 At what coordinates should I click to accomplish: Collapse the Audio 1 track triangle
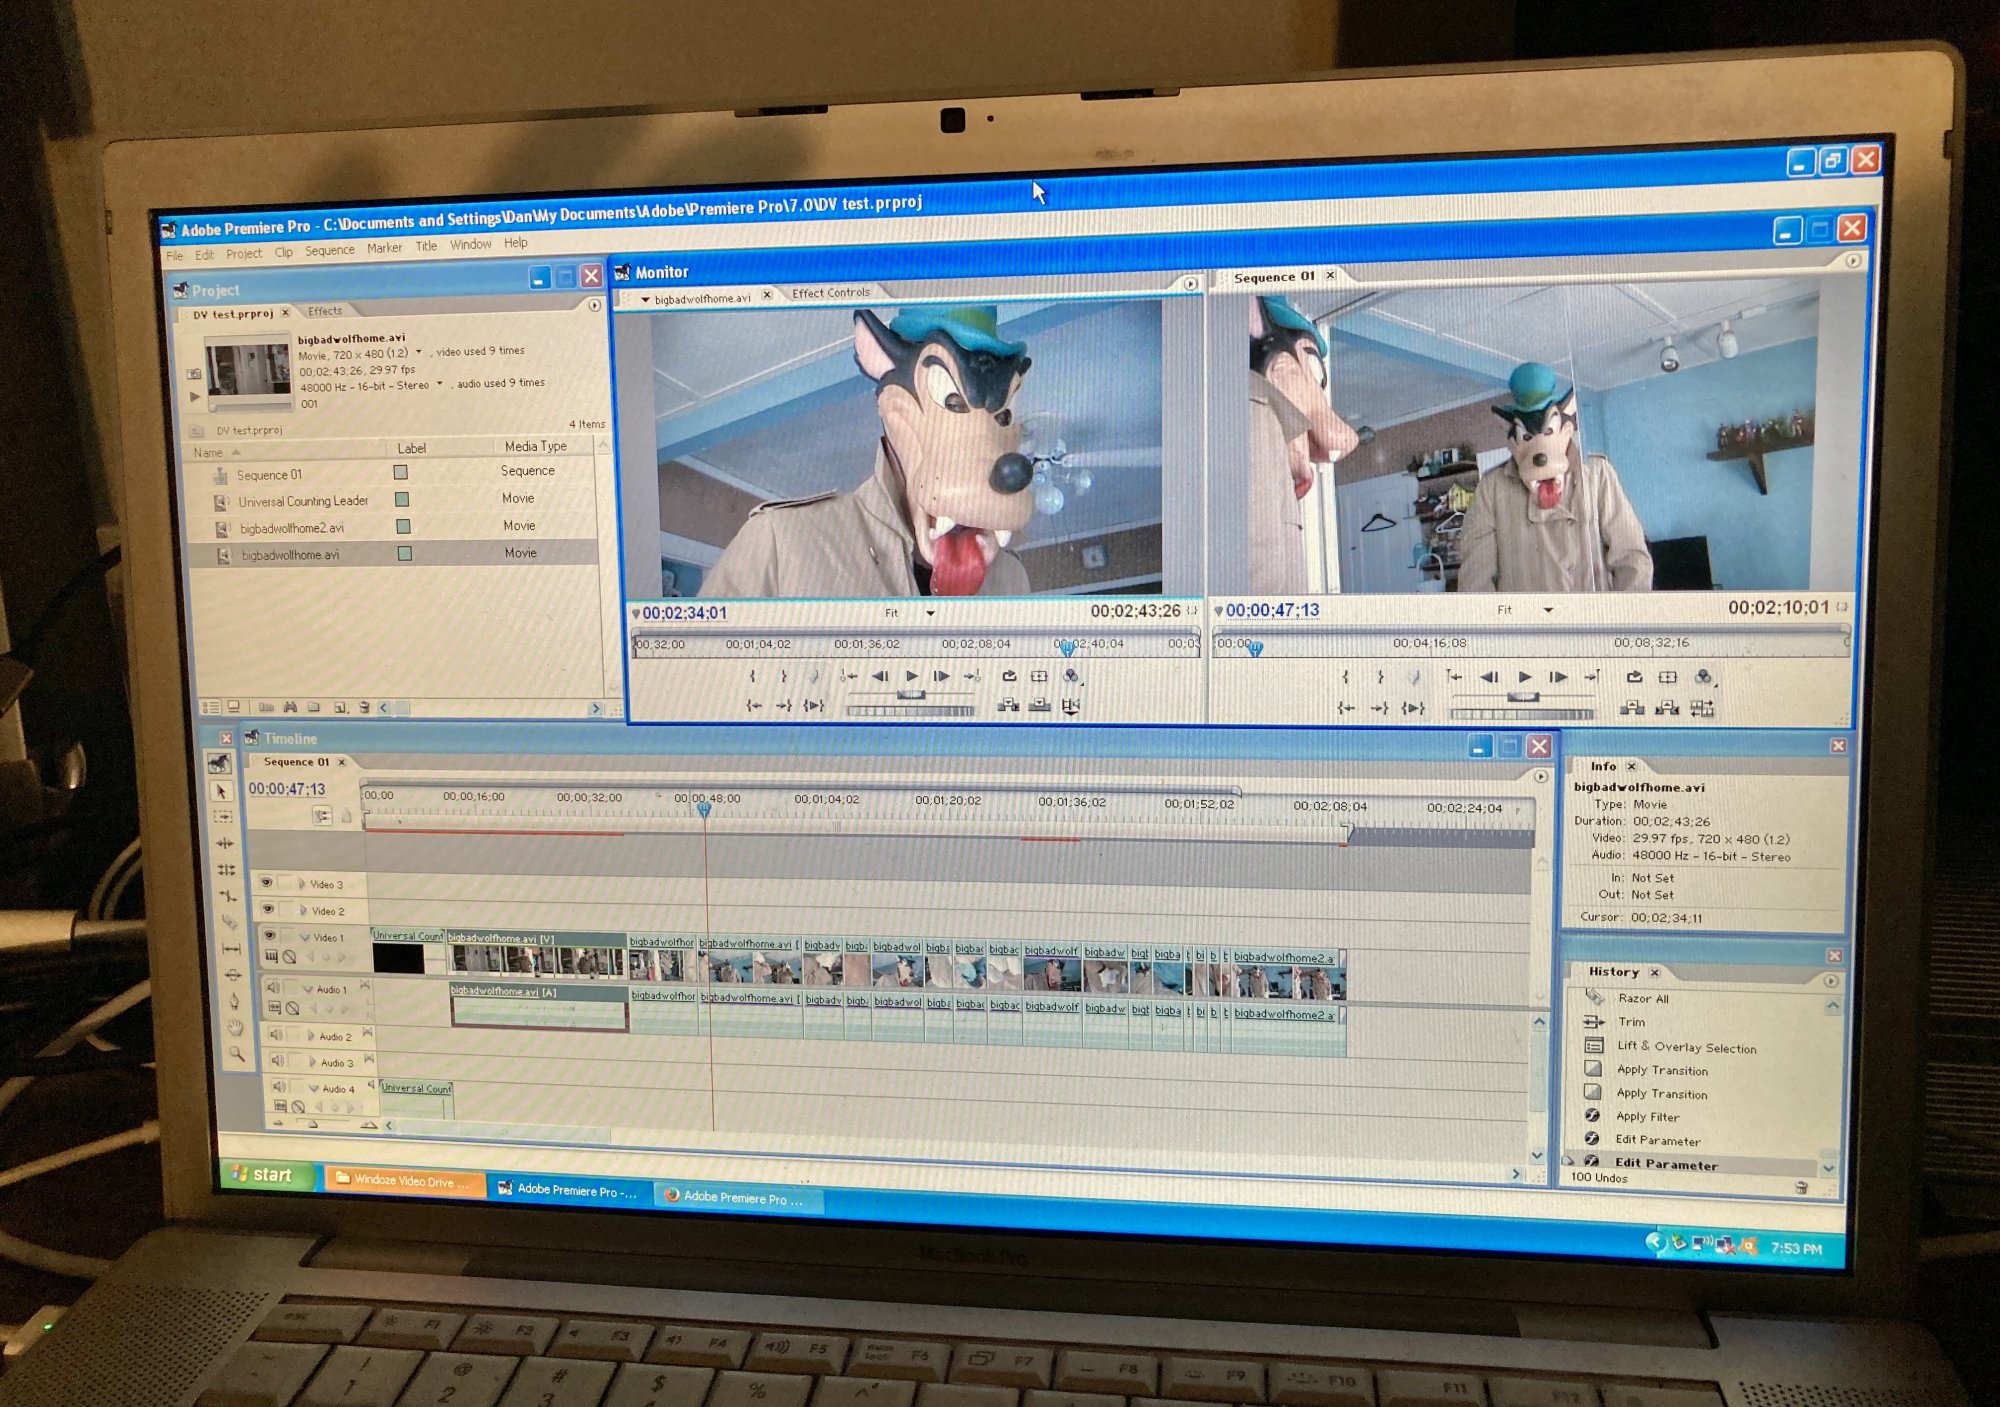[x=308, y=989]
